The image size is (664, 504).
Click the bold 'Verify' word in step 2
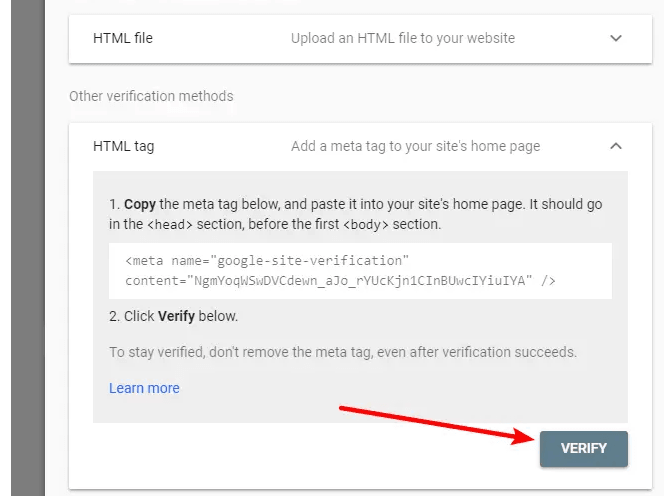[176, 316]
